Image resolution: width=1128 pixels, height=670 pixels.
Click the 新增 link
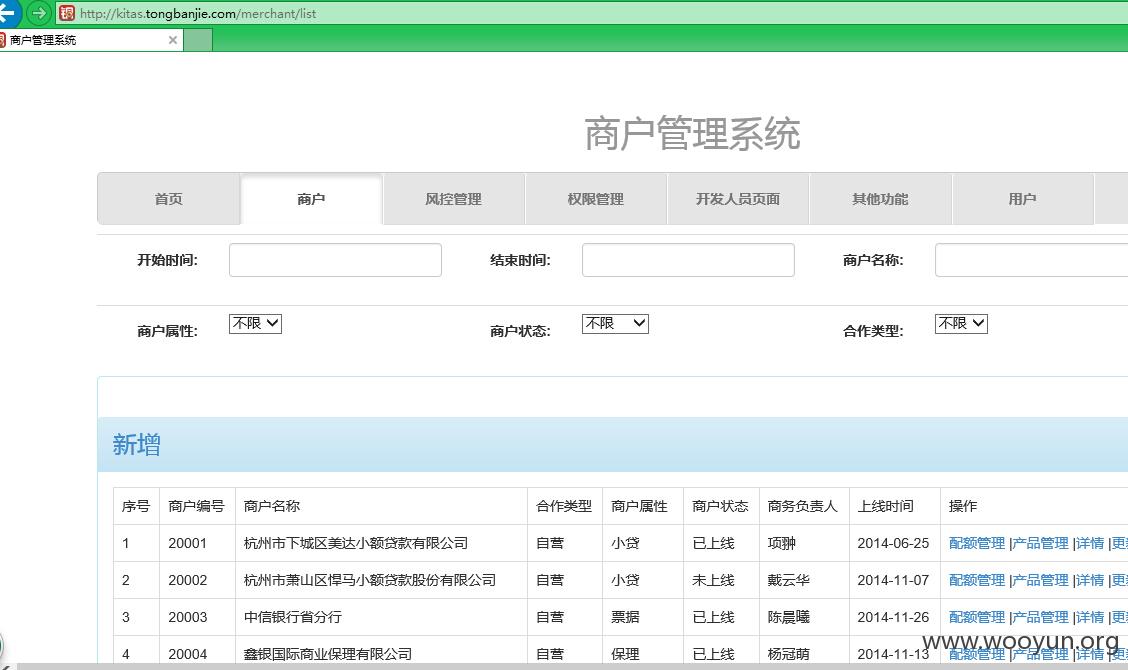[136, 445]
